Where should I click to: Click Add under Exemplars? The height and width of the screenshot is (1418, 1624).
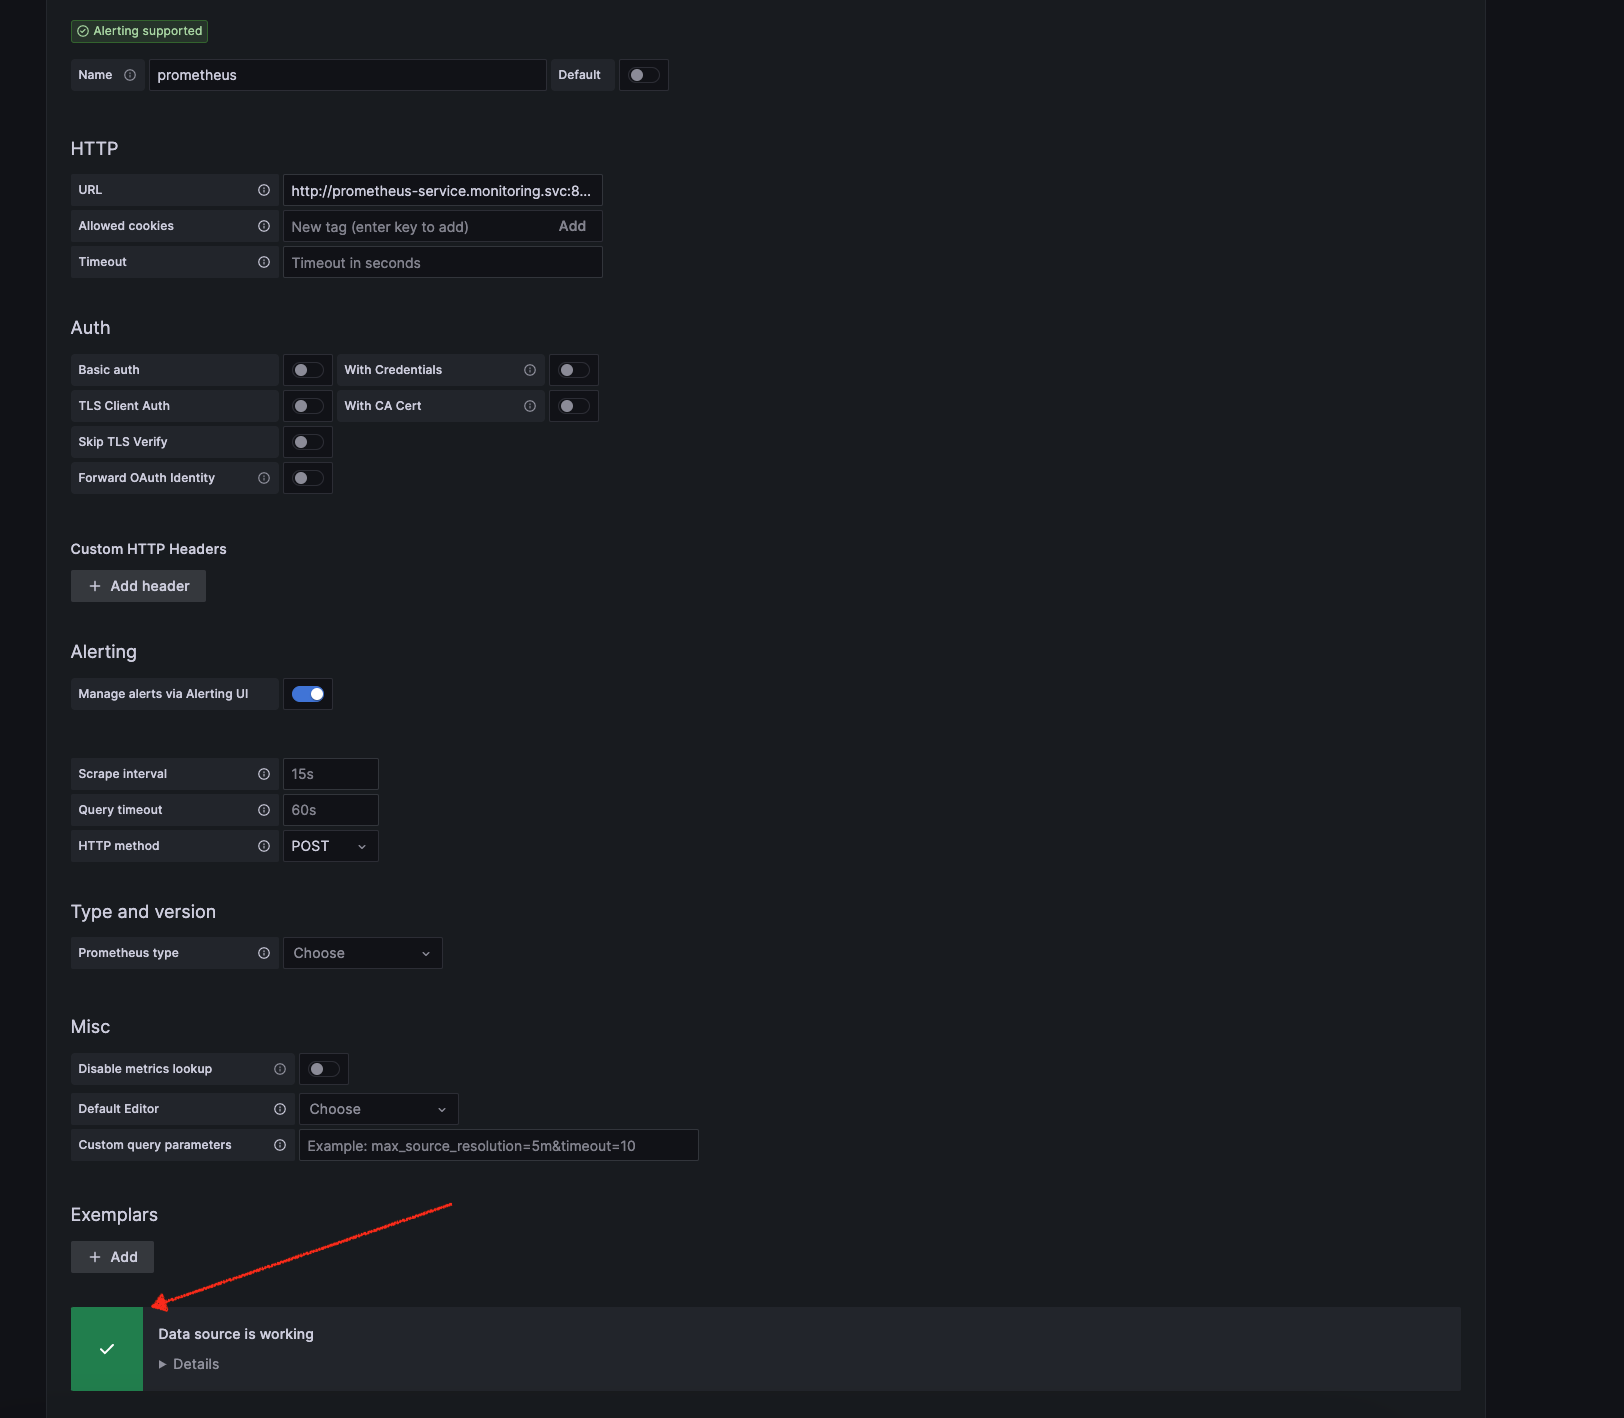click(111, 1256)
